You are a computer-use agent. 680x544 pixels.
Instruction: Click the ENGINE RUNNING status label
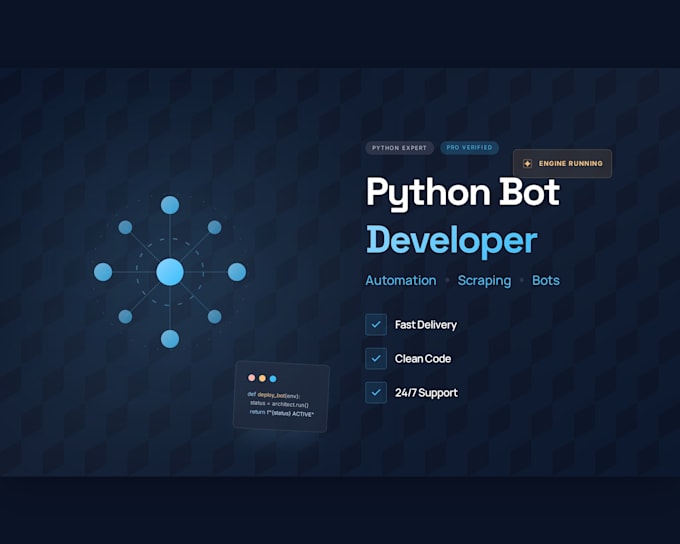pyautogui.click(x=571, y=164)
